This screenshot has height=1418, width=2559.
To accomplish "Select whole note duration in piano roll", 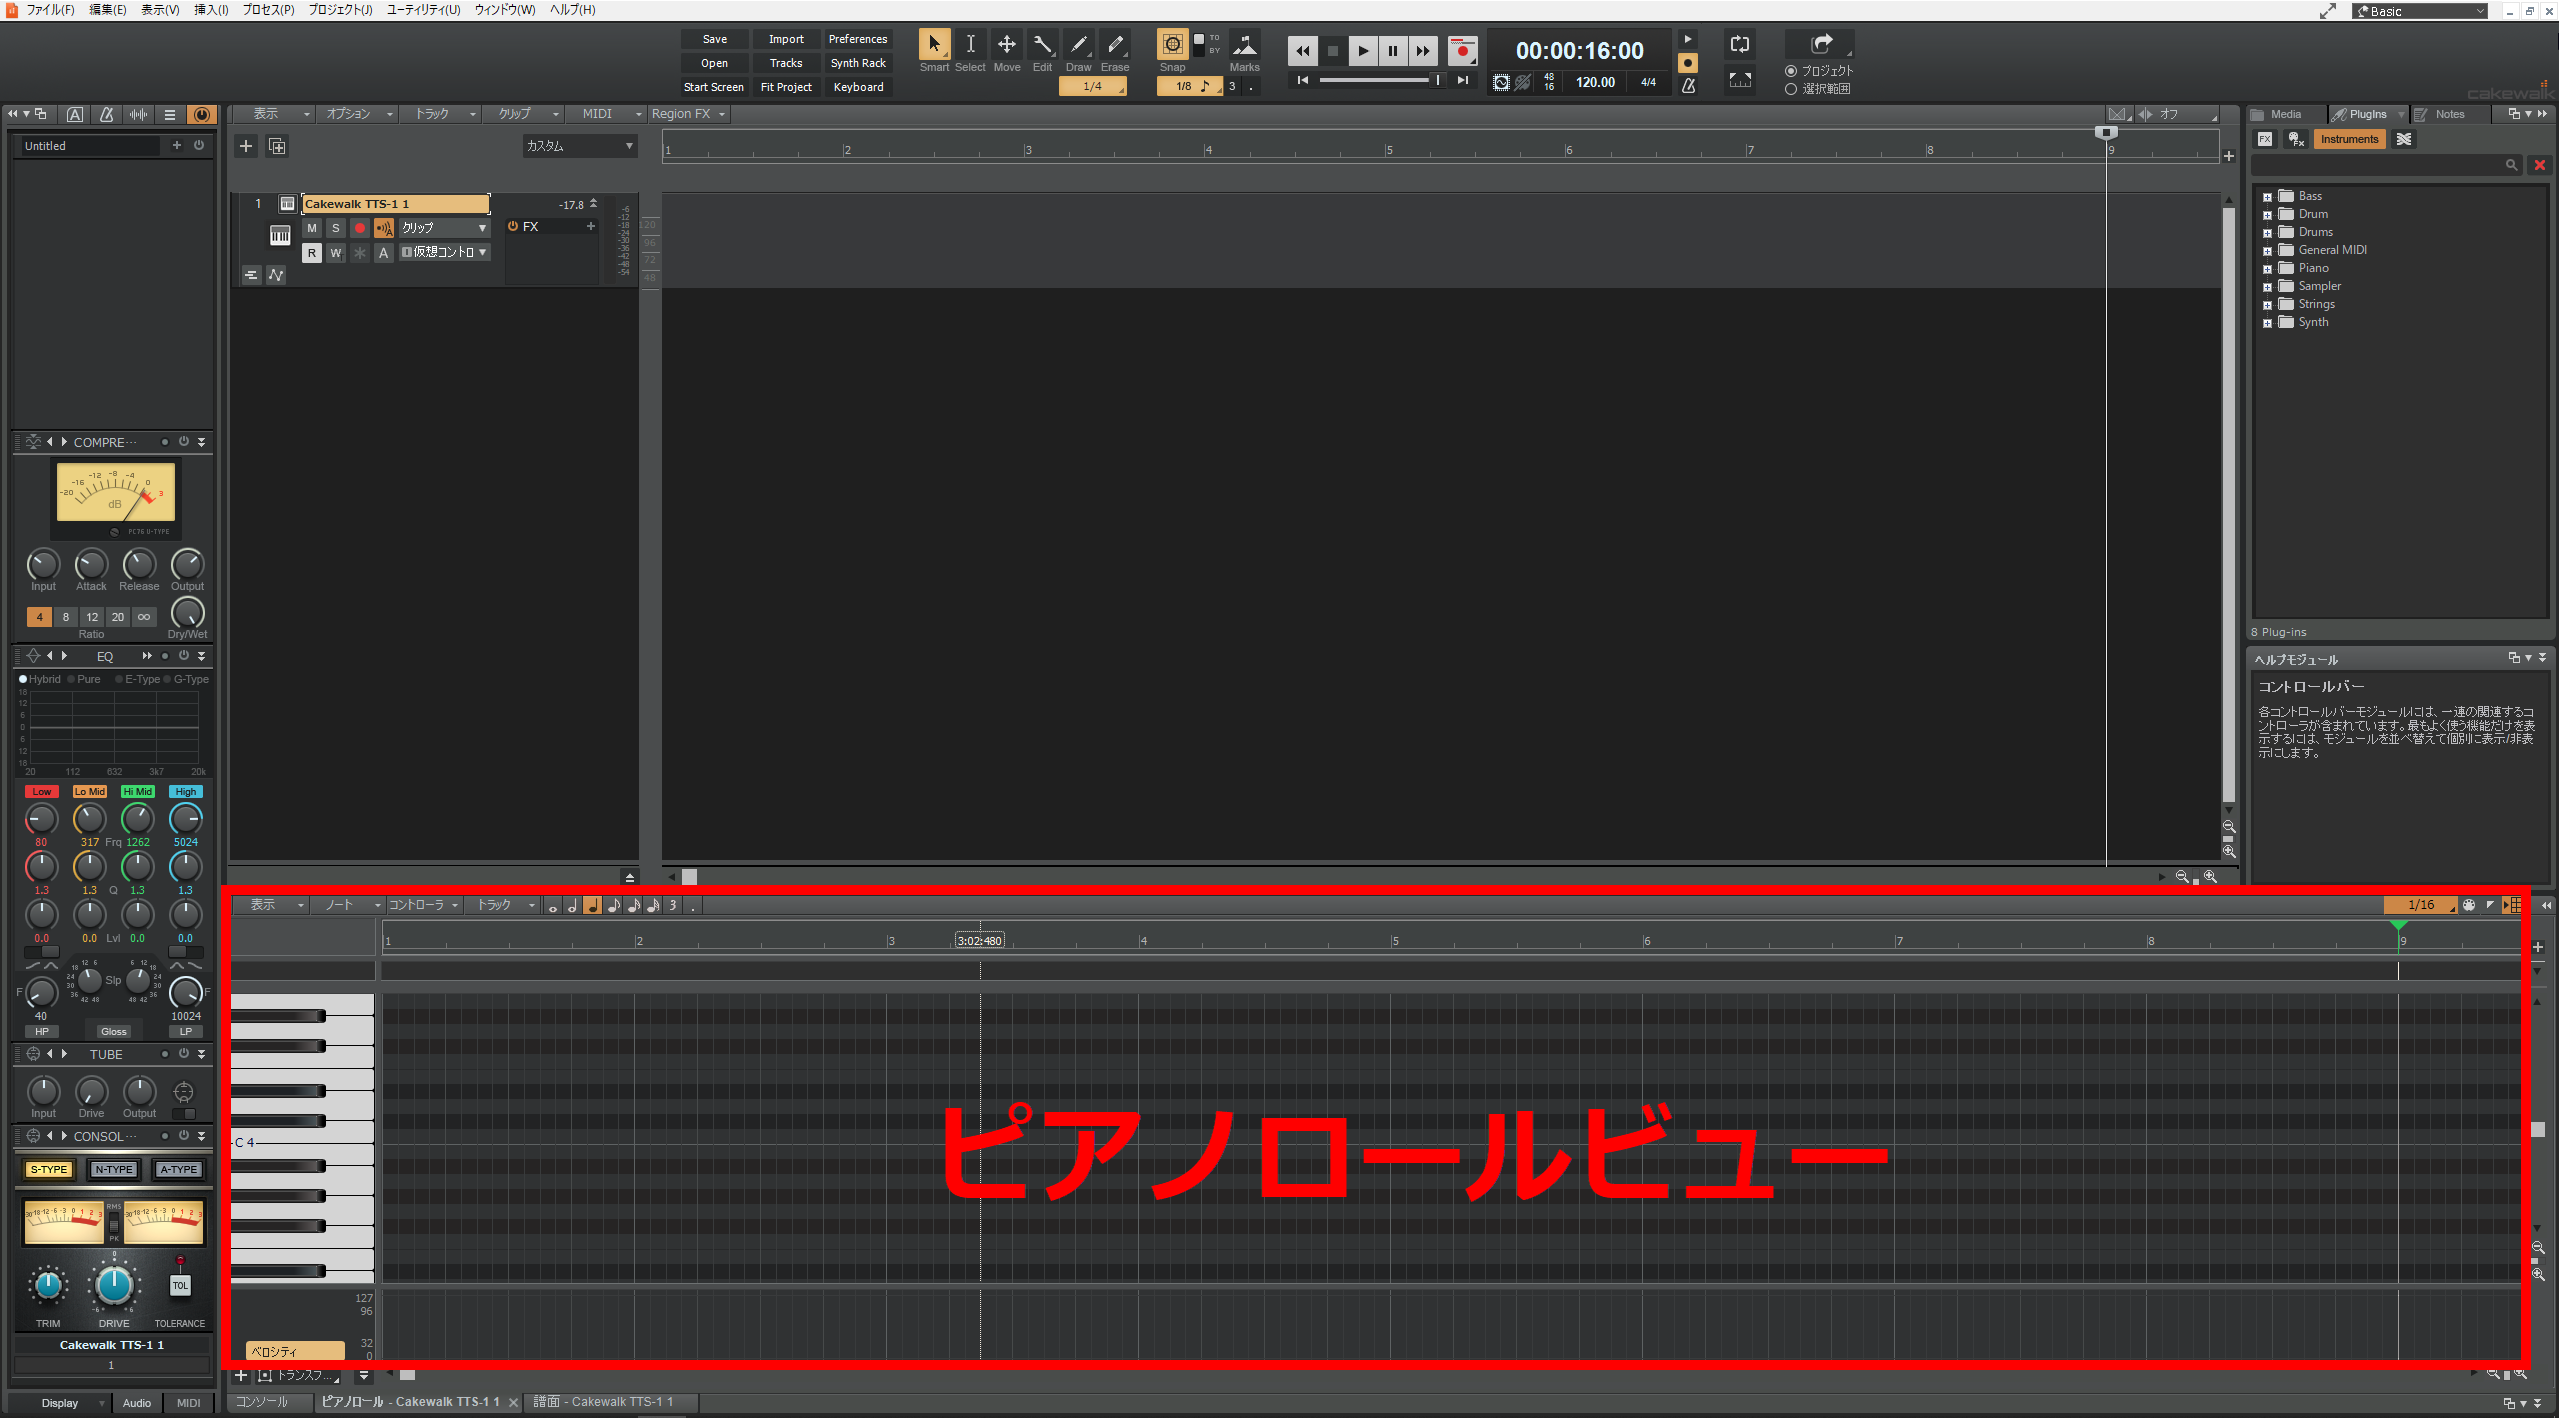I will click(552, 905).
